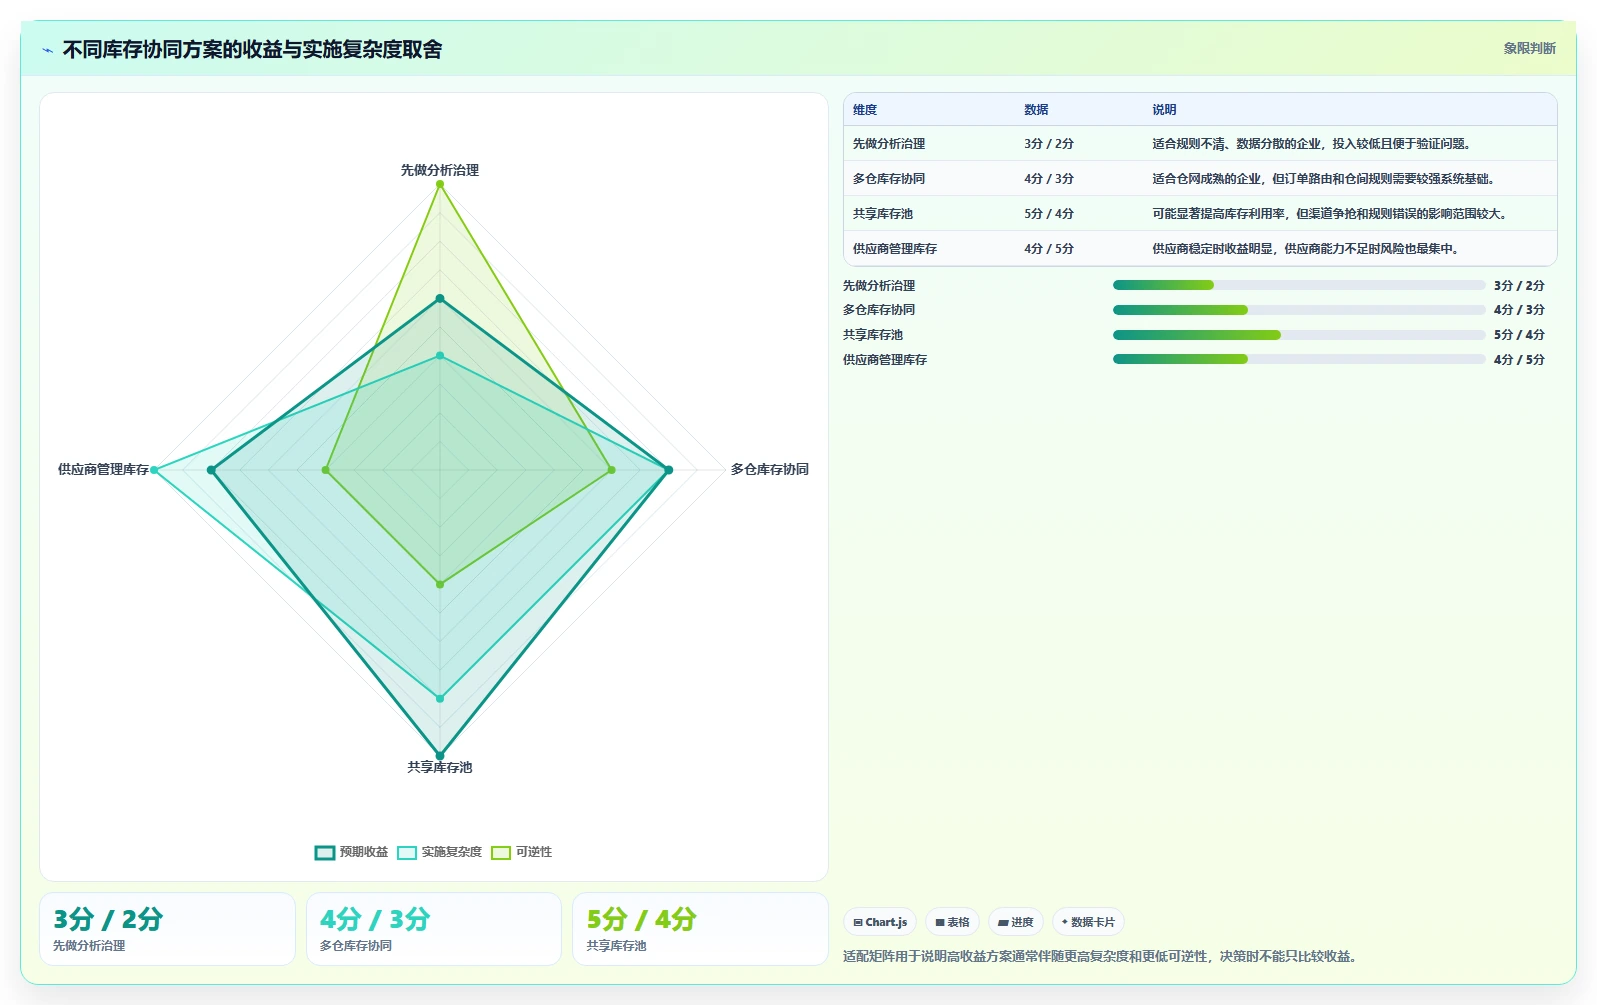1597x1005 pixels.
Task: Click radar axis label 多仓库存协同
Action: click(x=769, y=469)
